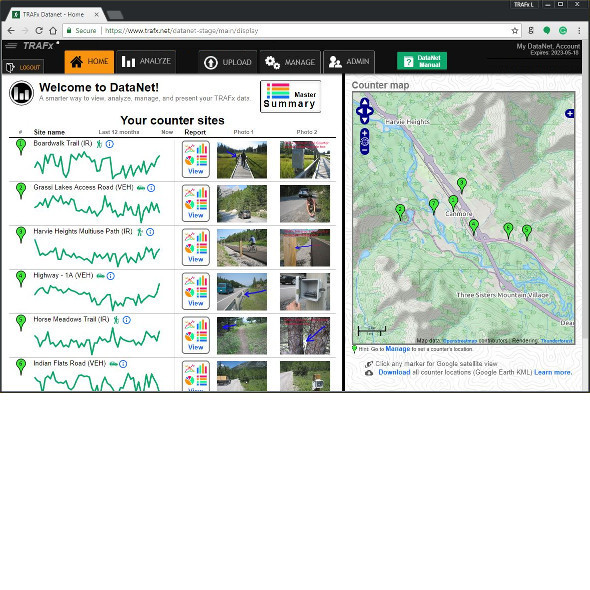The image size is (590, 590).
Task: Click pedestrian icon next to Boardwalk Trail
Action: [99, 144]
